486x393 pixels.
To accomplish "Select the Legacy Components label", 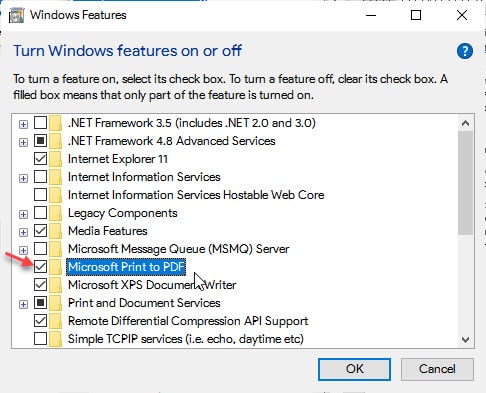I will click(123, 213).
